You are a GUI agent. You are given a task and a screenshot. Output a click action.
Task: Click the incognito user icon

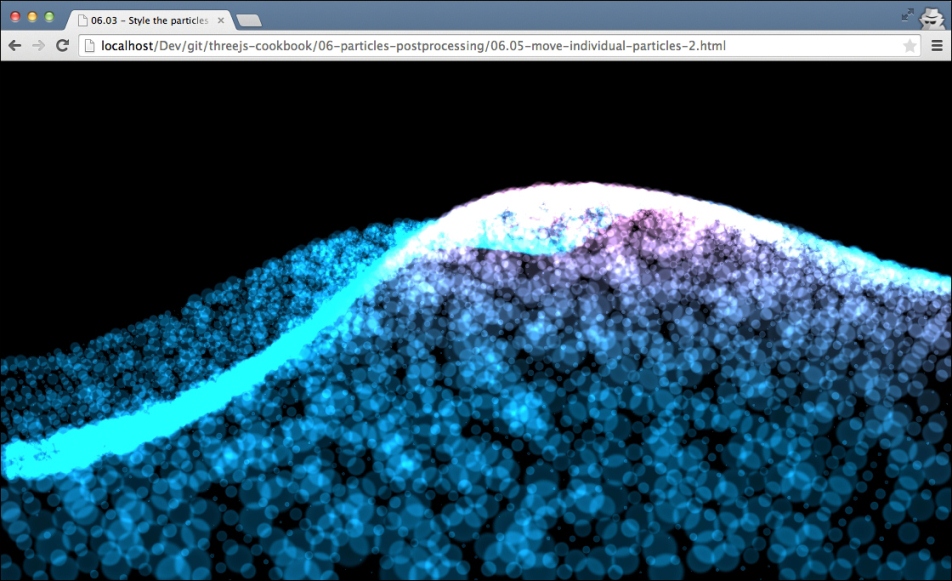click(931, 17)
